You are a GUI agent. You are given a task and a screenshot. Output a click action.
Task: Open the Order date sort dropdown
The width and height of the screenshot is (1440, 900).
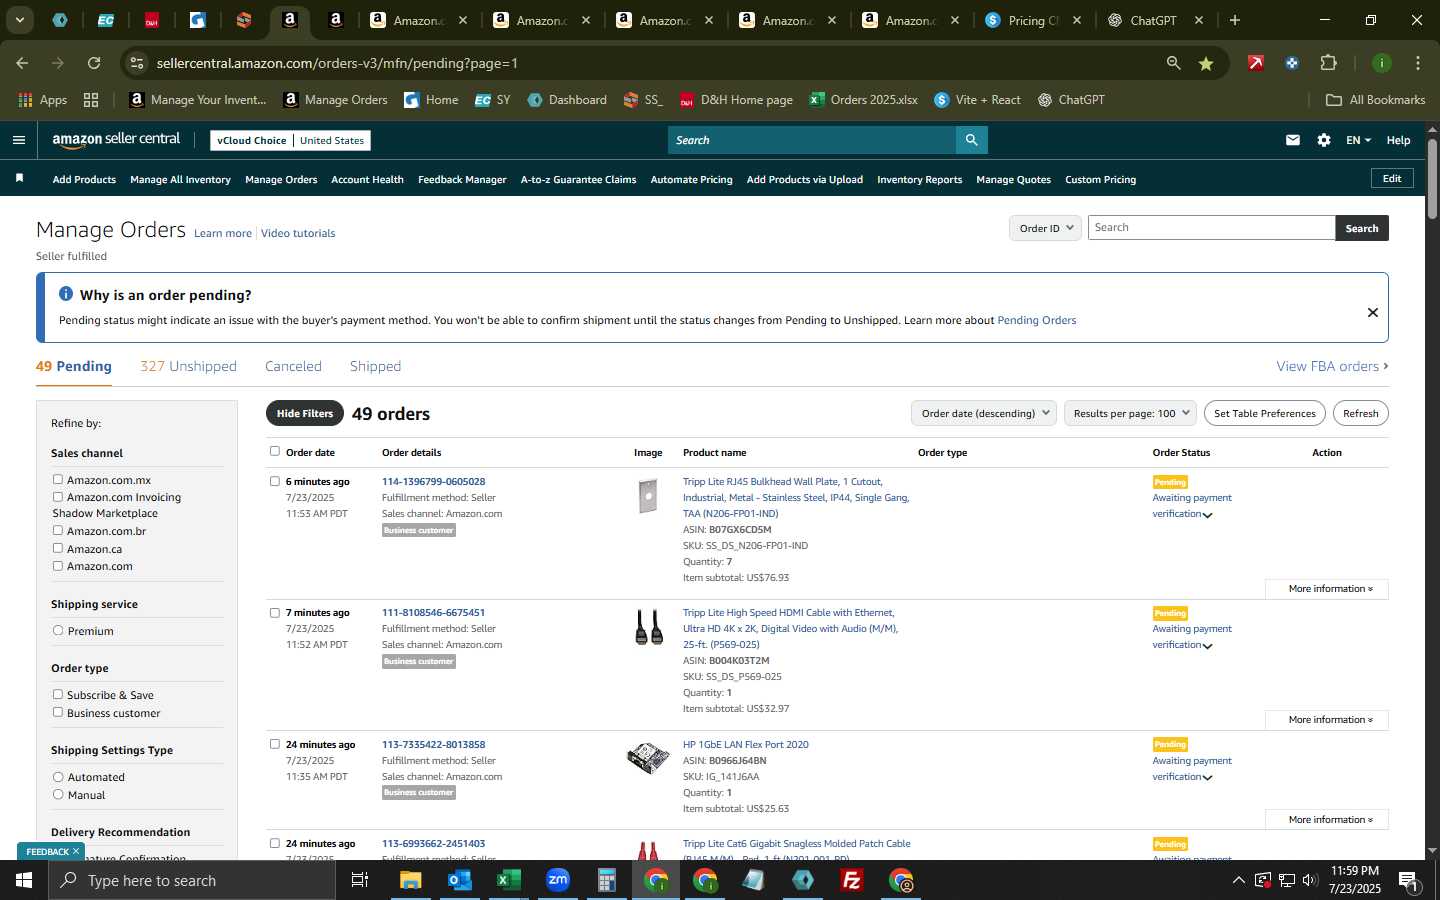coord(984,413)
